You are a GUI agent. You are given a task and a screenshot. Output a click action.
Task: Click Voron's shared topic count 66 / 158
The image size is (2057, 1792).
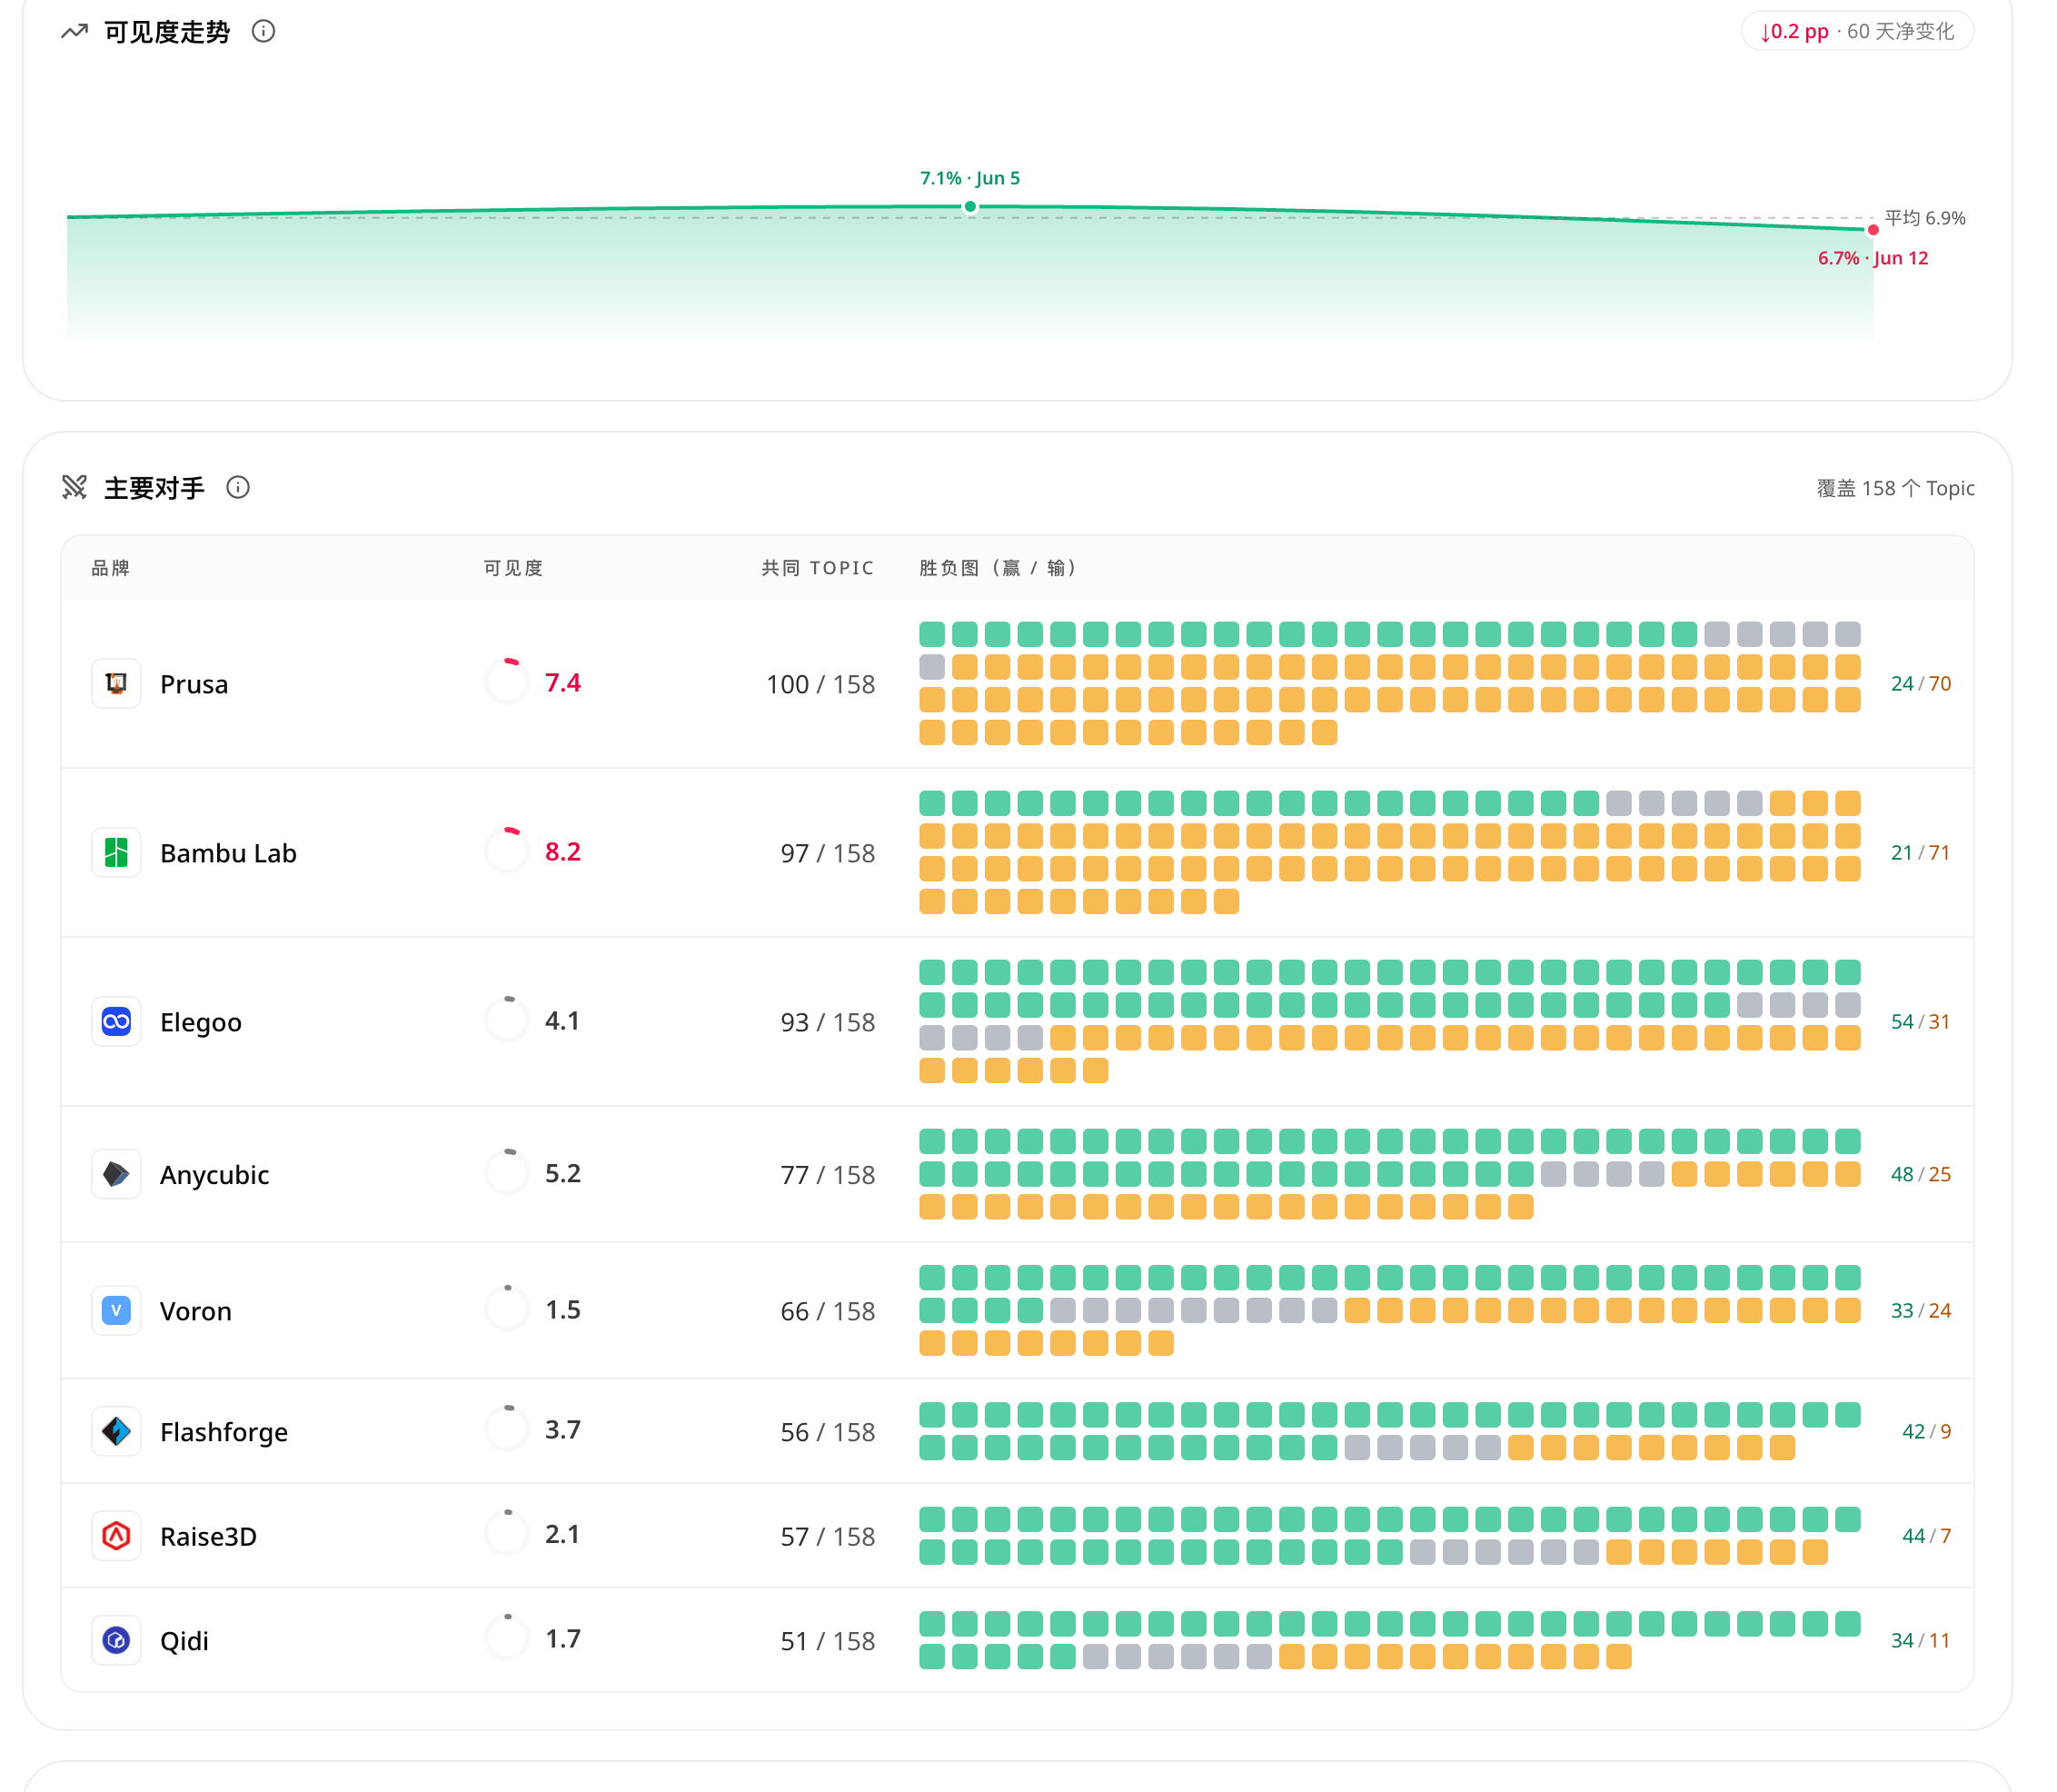[x=828, y=1311]
